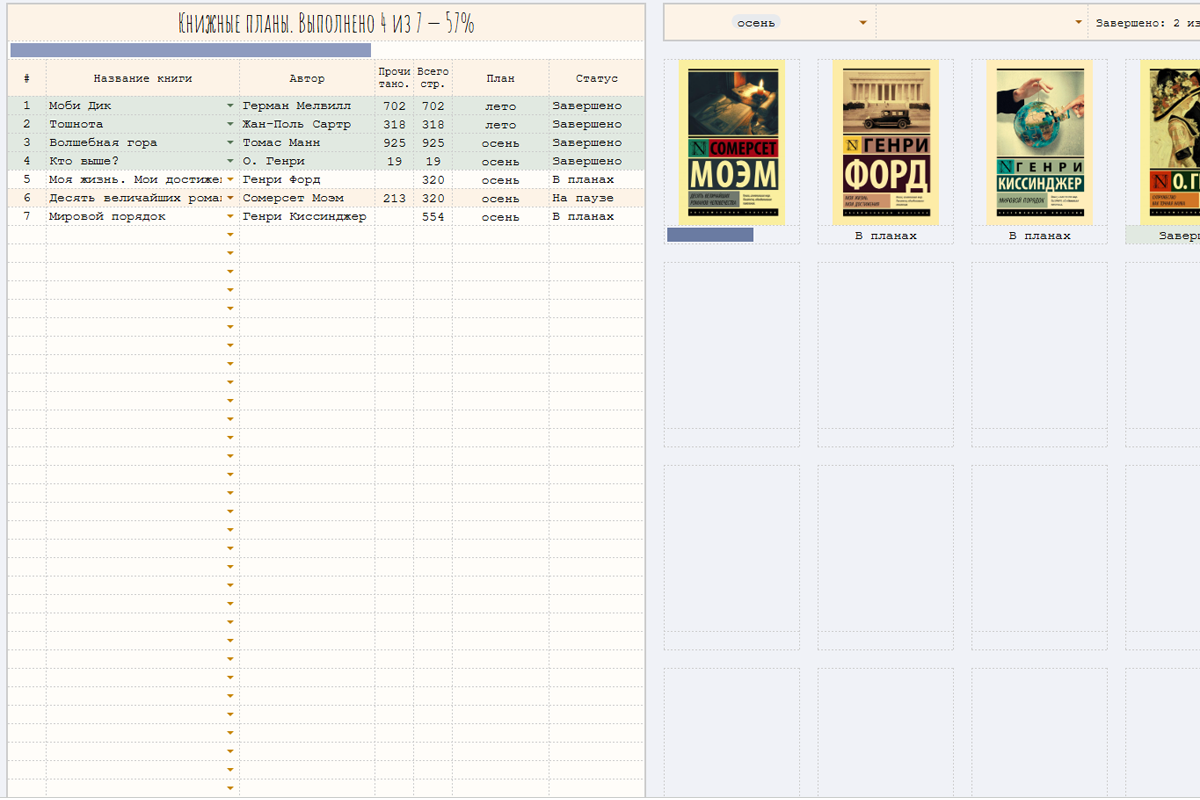Click the author cell "Сомерсет Моэм"
This screenshot has width=1200, height=800.
click(307, 198)
